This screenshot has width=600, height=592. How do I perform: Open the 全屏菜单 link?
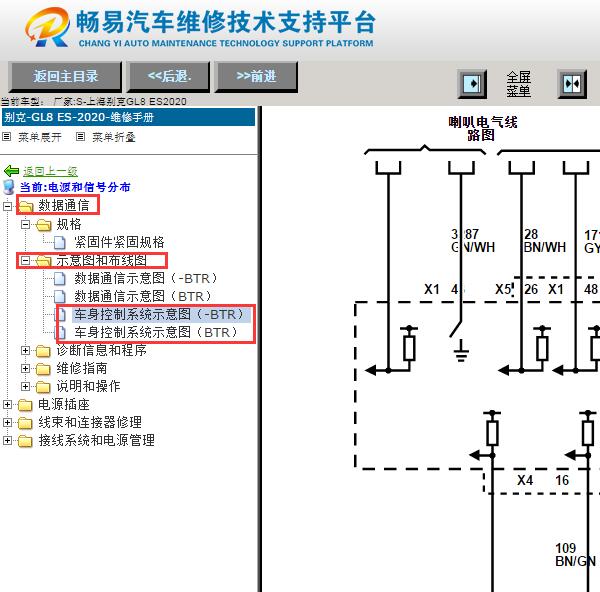pos(518,84)
